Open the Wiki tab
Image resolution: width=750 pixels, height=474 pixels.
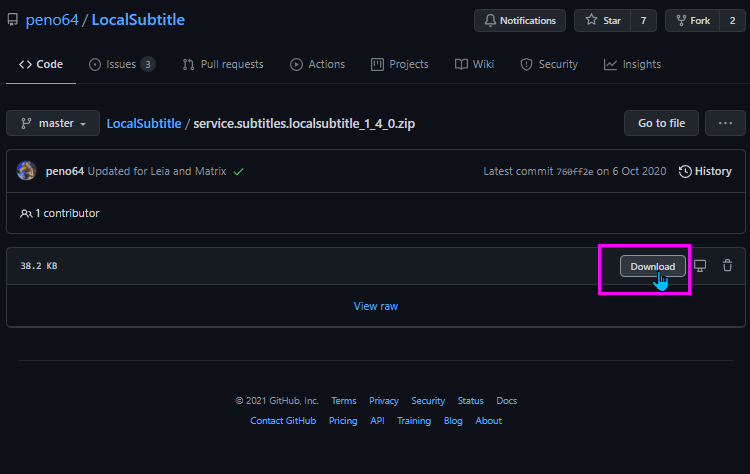[474, 64]
